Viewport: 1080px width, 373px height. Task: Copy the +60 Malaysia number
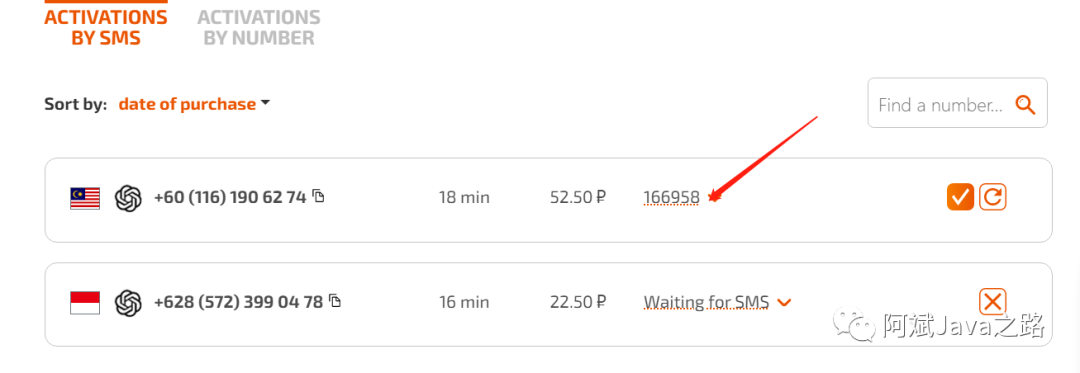[318, 195]
